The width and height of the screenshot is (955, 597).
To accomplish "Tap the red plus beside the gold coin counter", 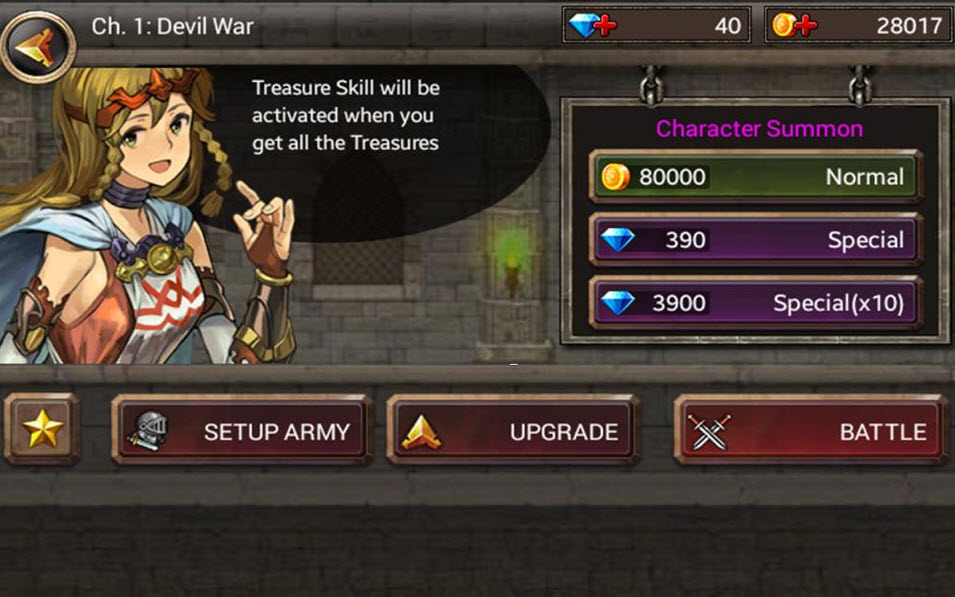I will [x=806, y=26].
